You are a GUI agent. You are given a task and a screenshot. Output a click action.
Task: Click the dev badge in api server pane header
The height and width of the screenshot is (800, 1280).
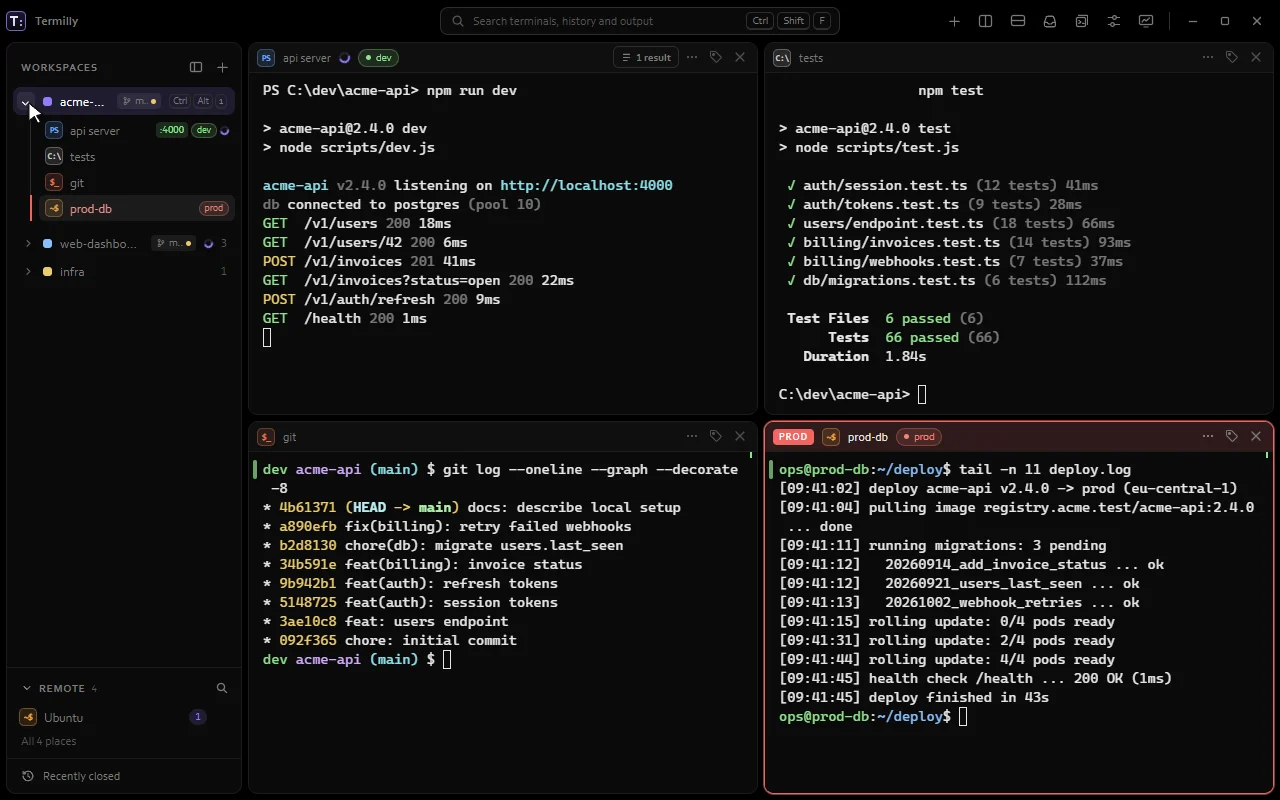[x=378, y=58]
